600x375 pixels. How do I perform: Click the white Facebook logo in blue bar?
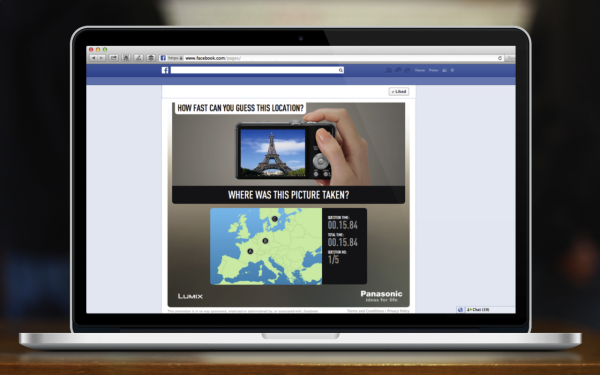coord(165,70)
